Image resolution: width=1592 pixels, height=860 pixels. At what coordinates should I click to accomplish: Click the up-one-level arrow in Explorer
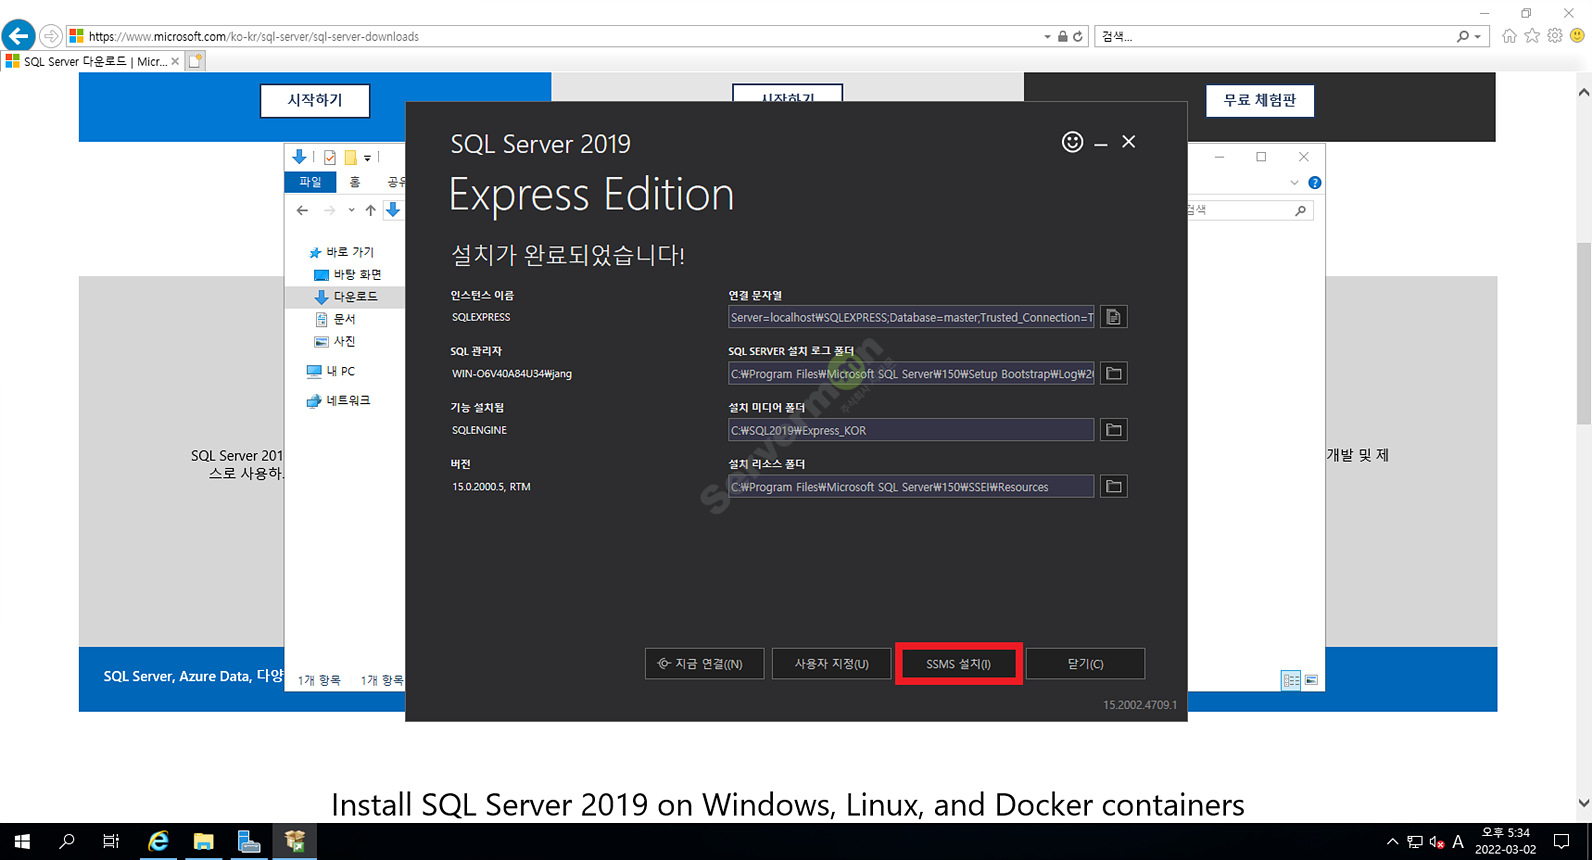click(x=370, y=210)
